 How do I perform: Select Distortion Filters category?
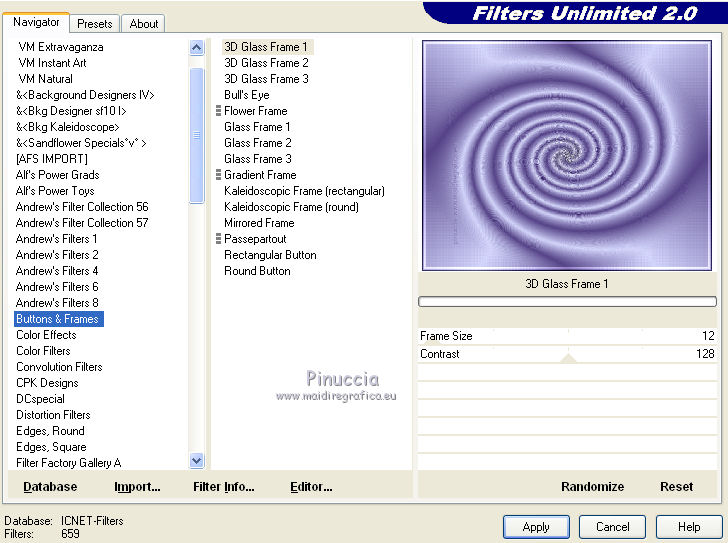[53, 415]
